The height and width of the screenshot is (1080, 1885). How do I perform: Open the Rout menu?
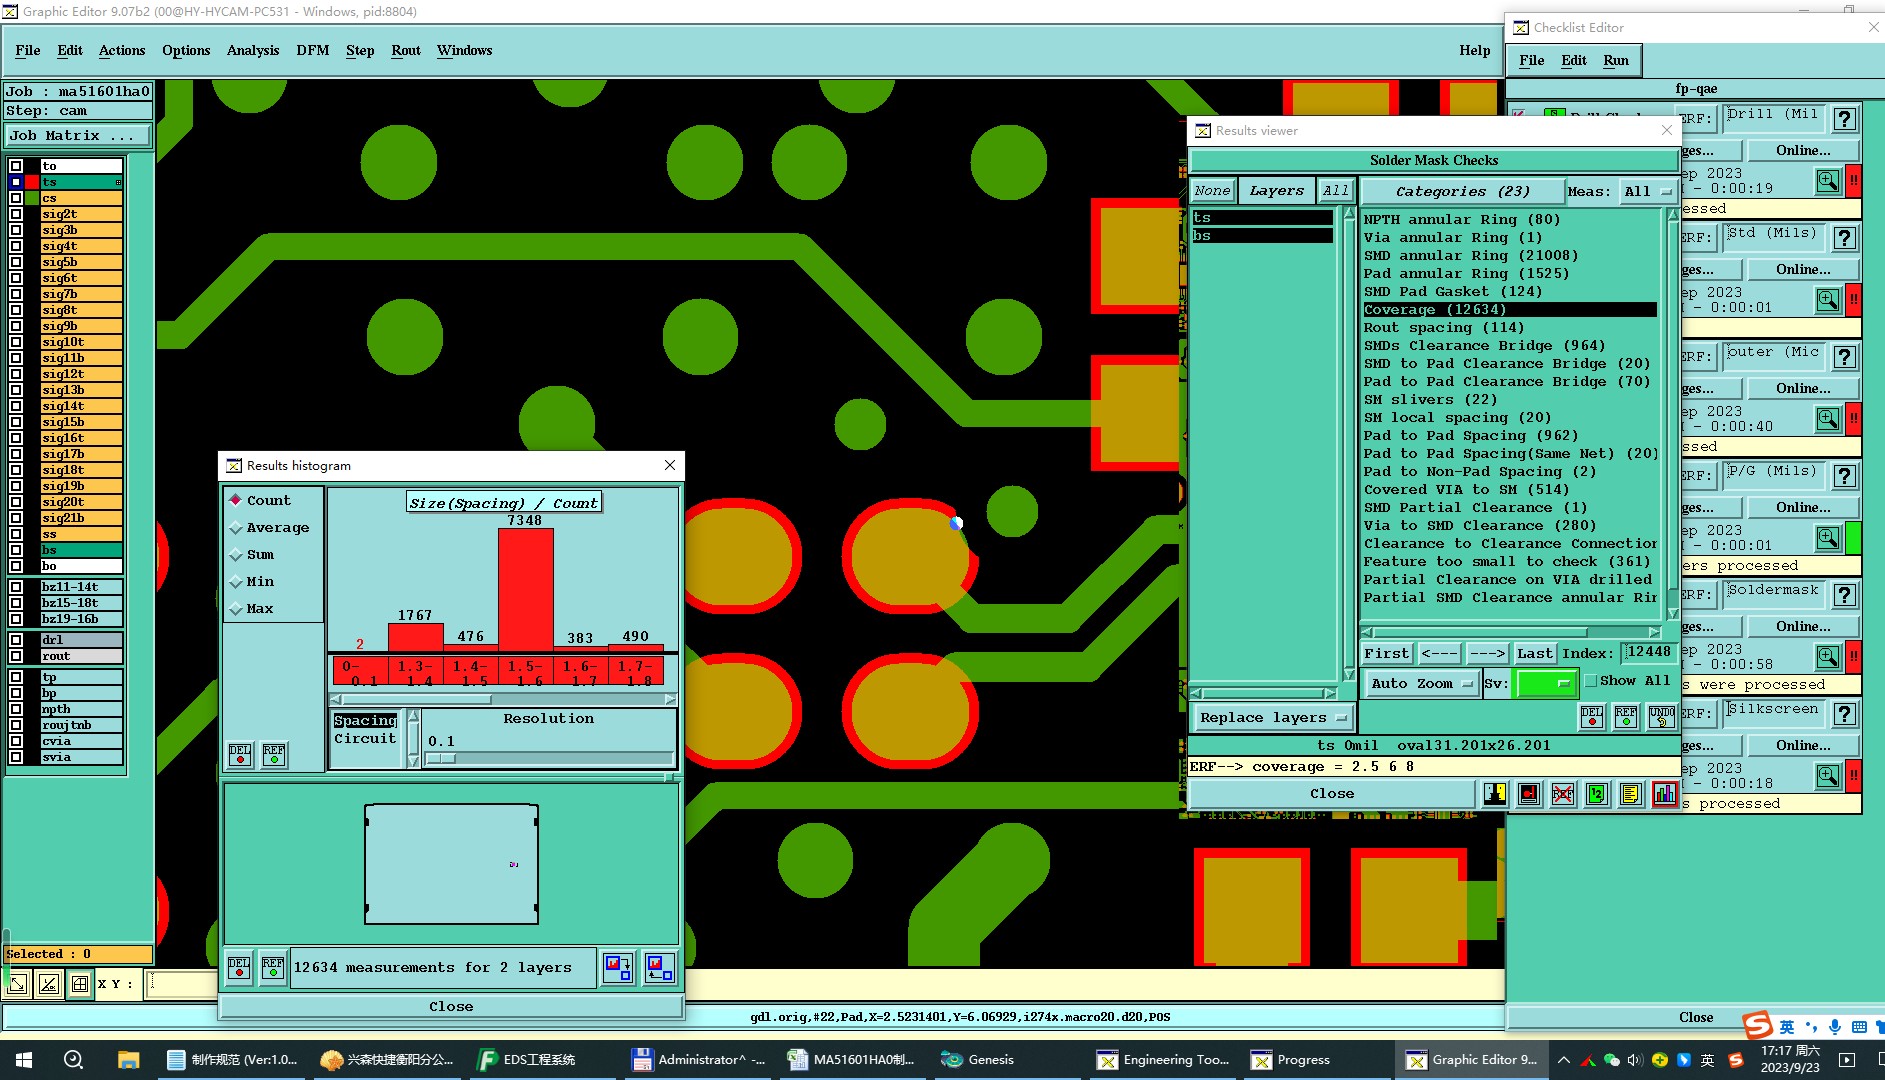[406, 50]
